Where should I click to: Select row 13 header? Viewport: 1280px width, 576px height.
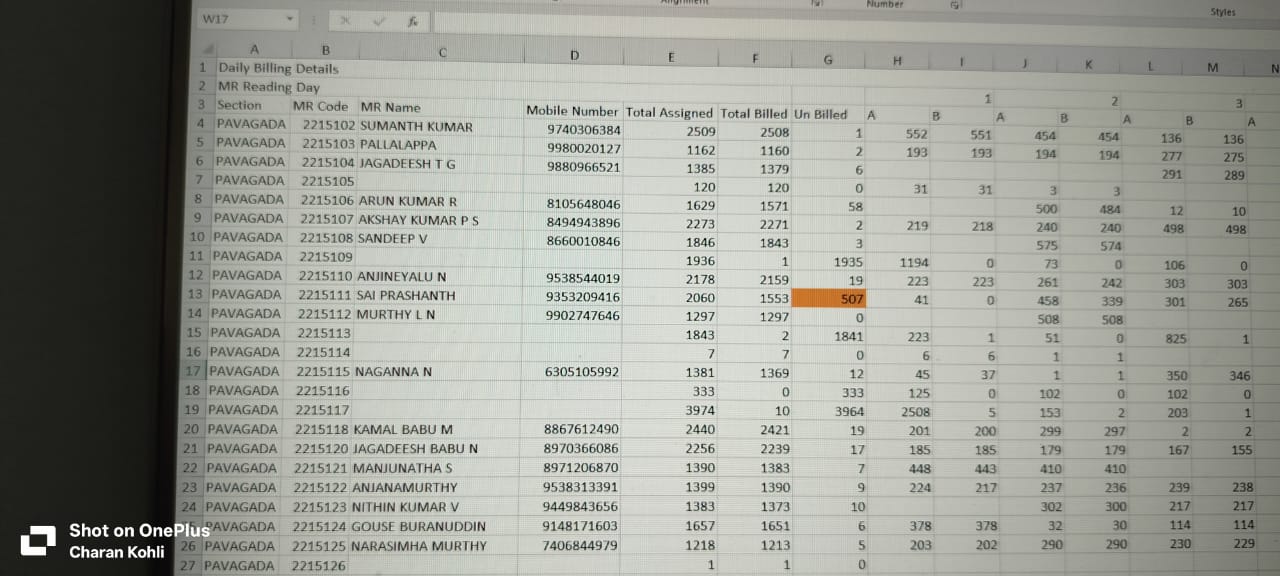tap(195, 294)
